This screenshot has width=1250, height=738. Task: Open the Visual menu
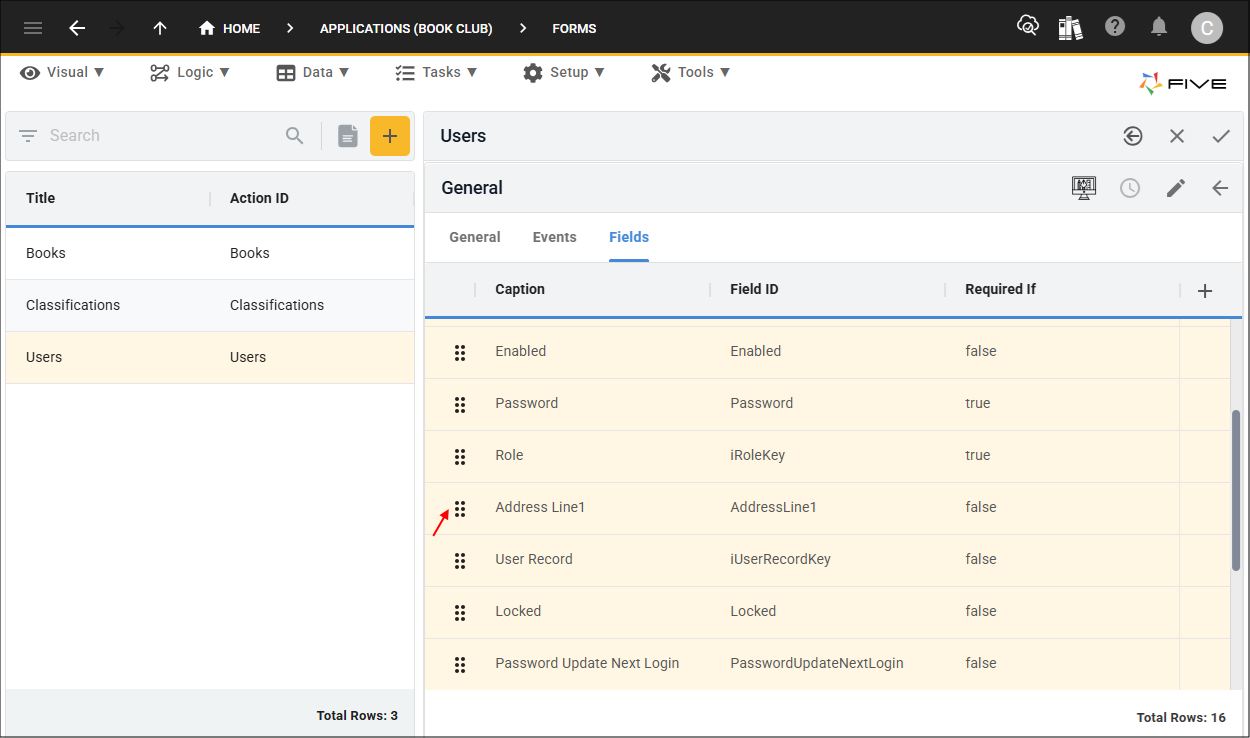[x=62, y=72]
